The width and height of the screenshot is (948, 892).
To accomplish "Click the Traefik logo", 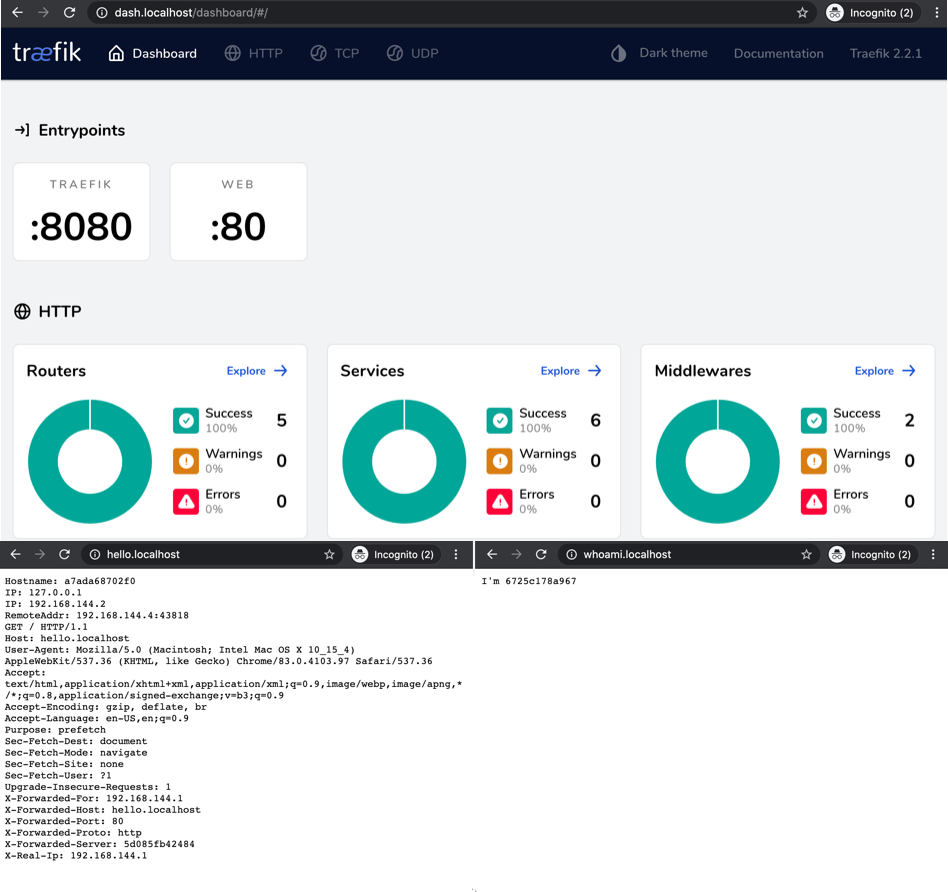I will coord(47,53).
